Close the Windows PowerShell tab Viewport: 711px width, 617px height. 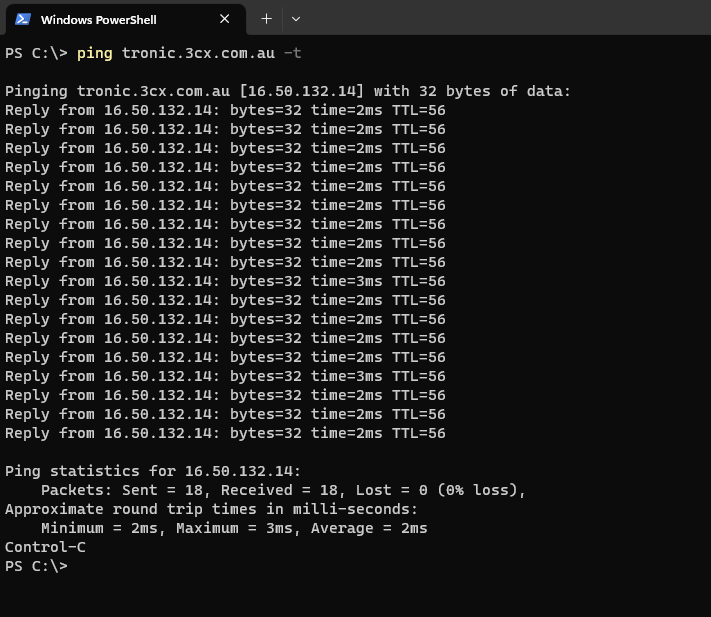225,19
